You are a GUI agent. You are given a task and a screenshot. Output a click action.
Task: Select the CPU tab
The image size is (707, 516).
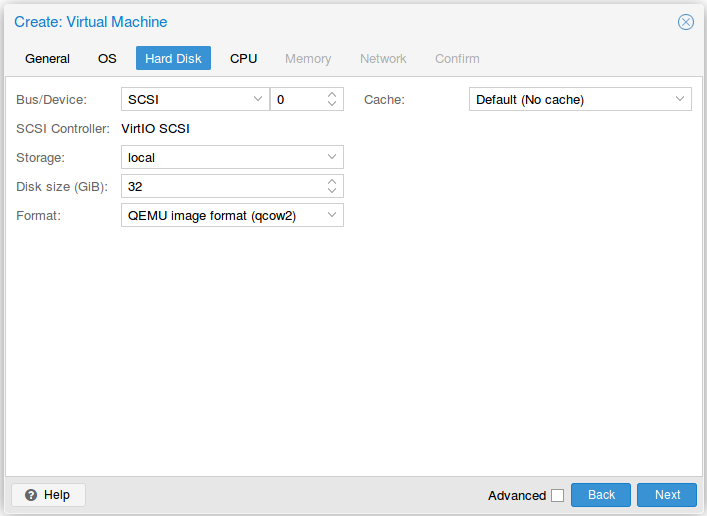coord(243,58)
